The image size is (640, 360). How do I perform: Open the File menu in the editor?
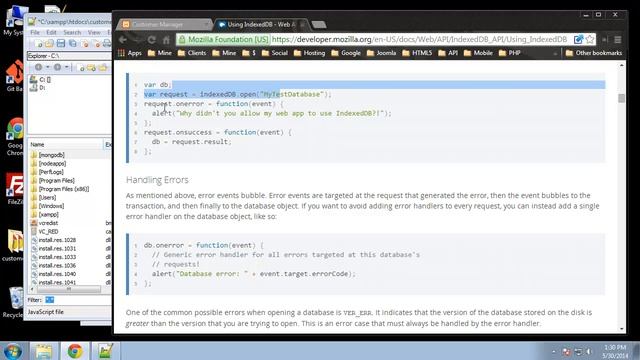coord(35,32)
